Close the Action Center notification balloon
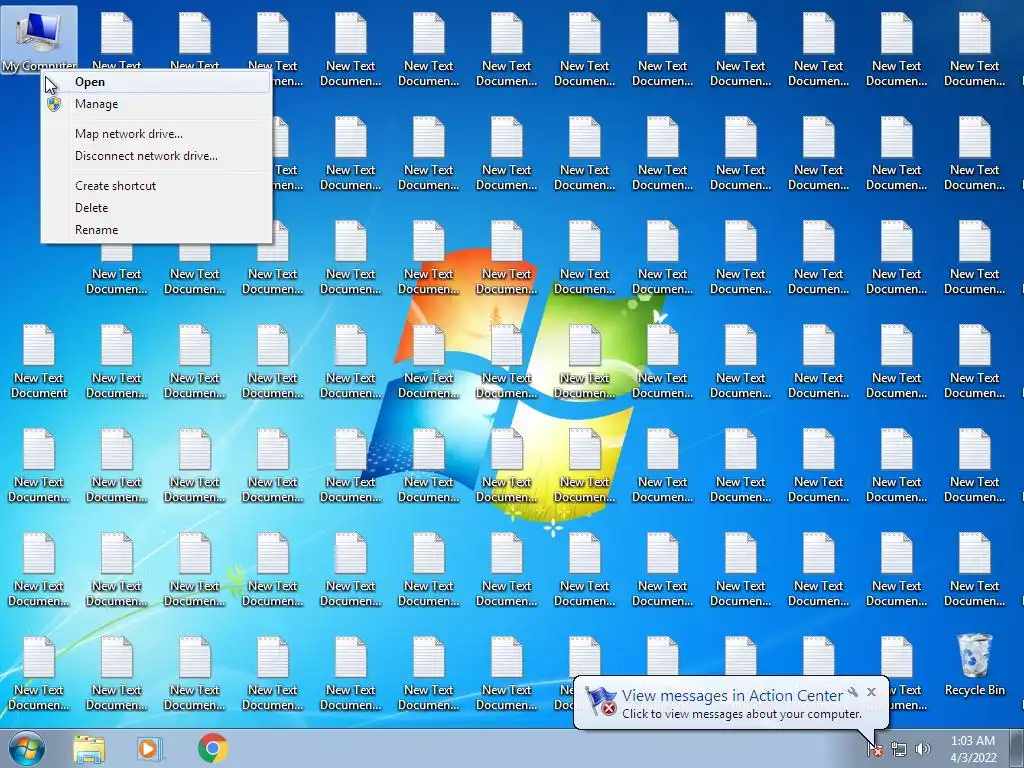1024x768 pixels. (x=871, y=692)
